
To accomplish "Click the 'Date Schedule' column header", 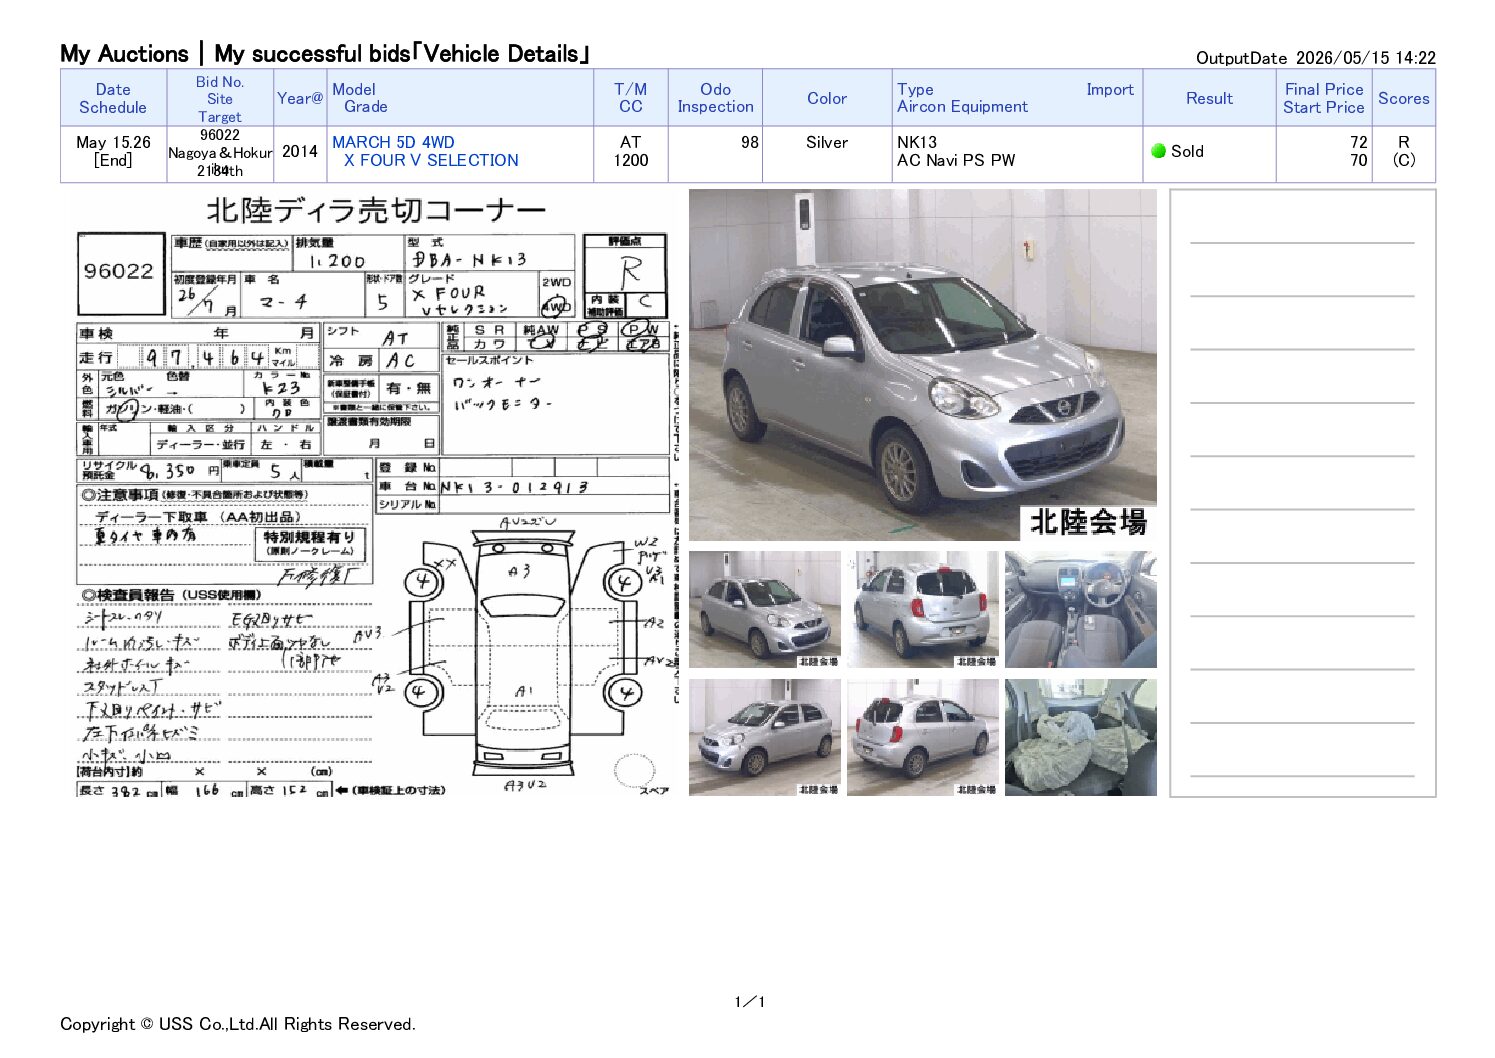I will 113,98.
